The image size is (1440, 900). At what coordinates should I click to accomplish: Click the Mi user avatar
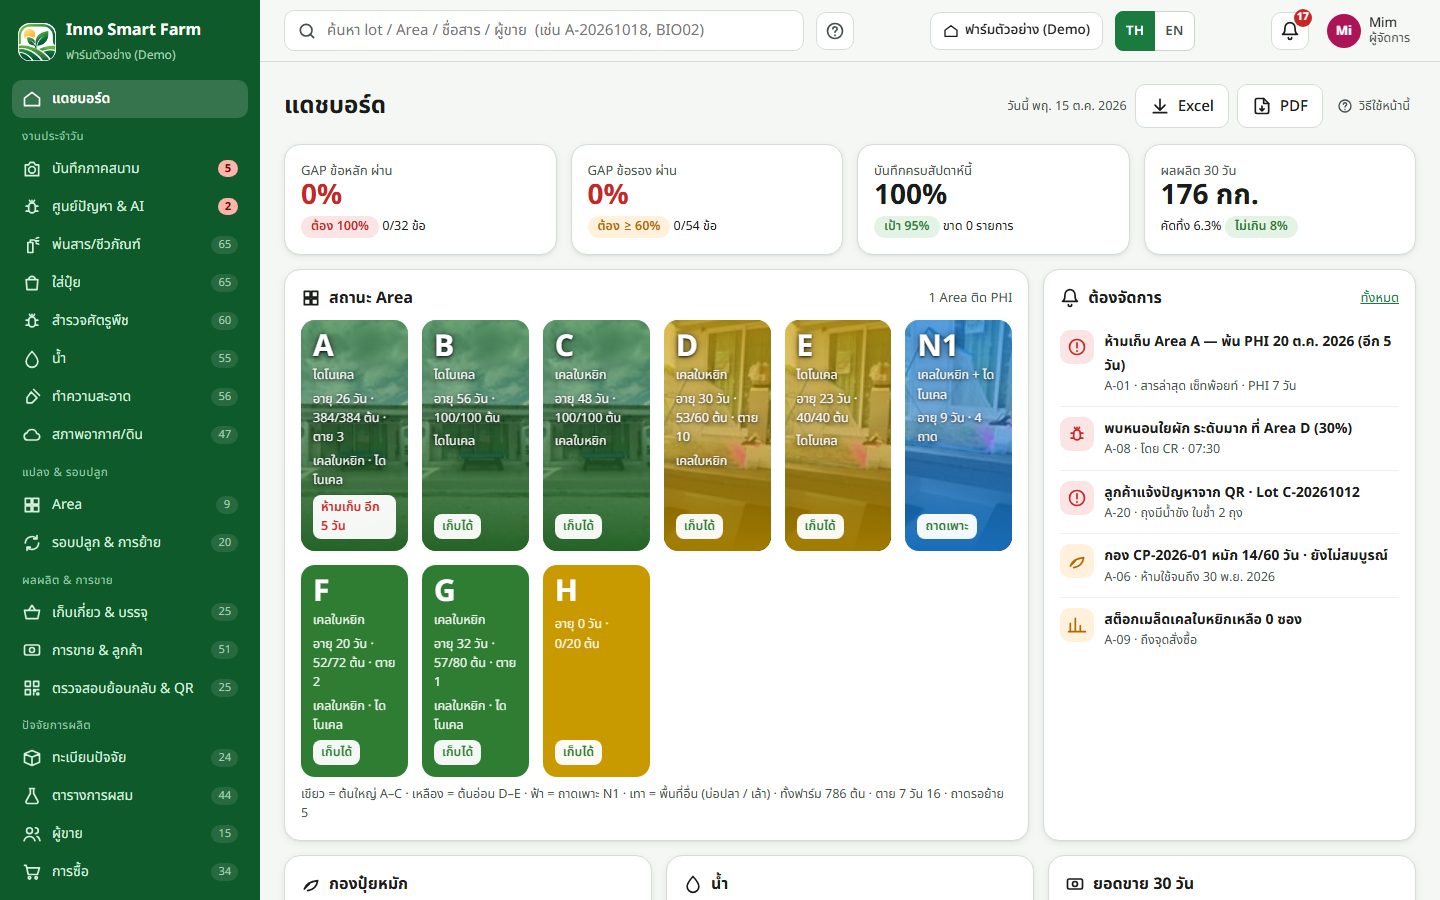point(1343,31)
